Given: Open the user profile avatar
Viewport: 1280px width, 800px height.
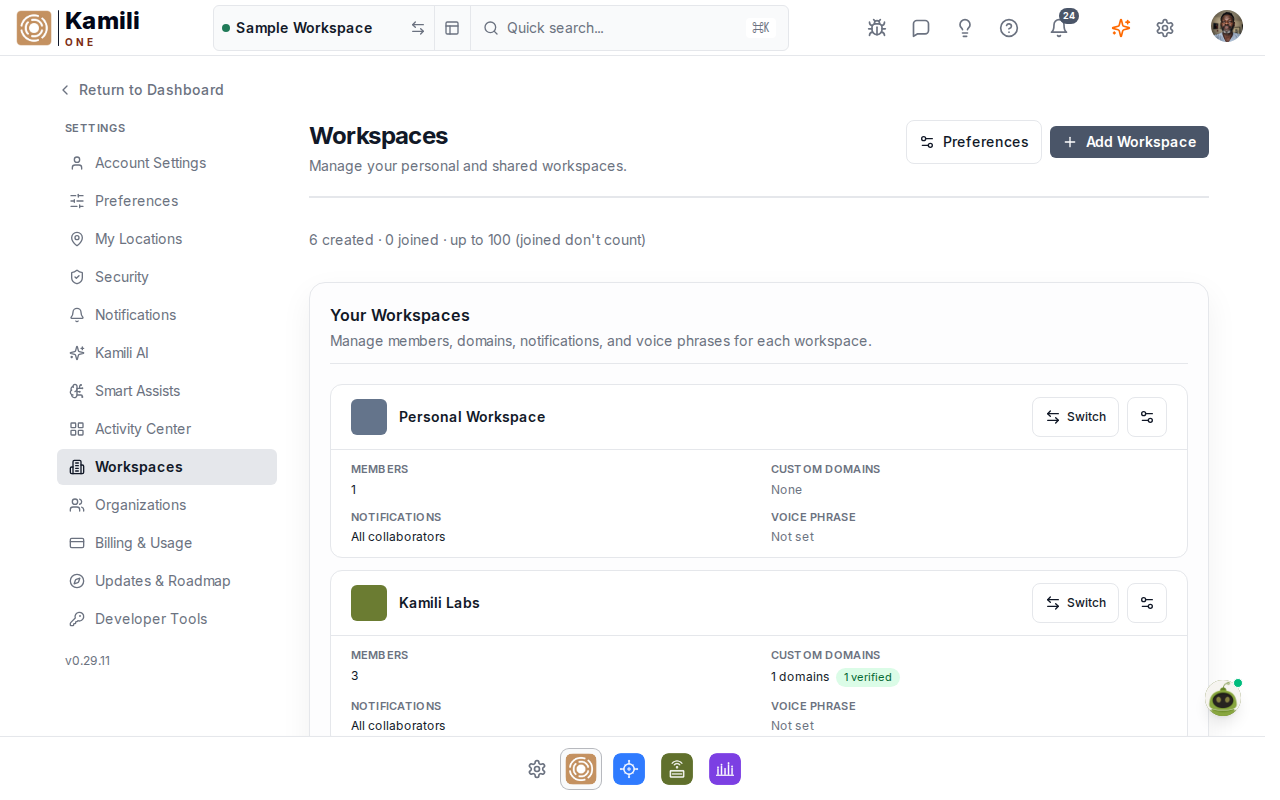Looking at the screenshot, I should point(1227,26).
